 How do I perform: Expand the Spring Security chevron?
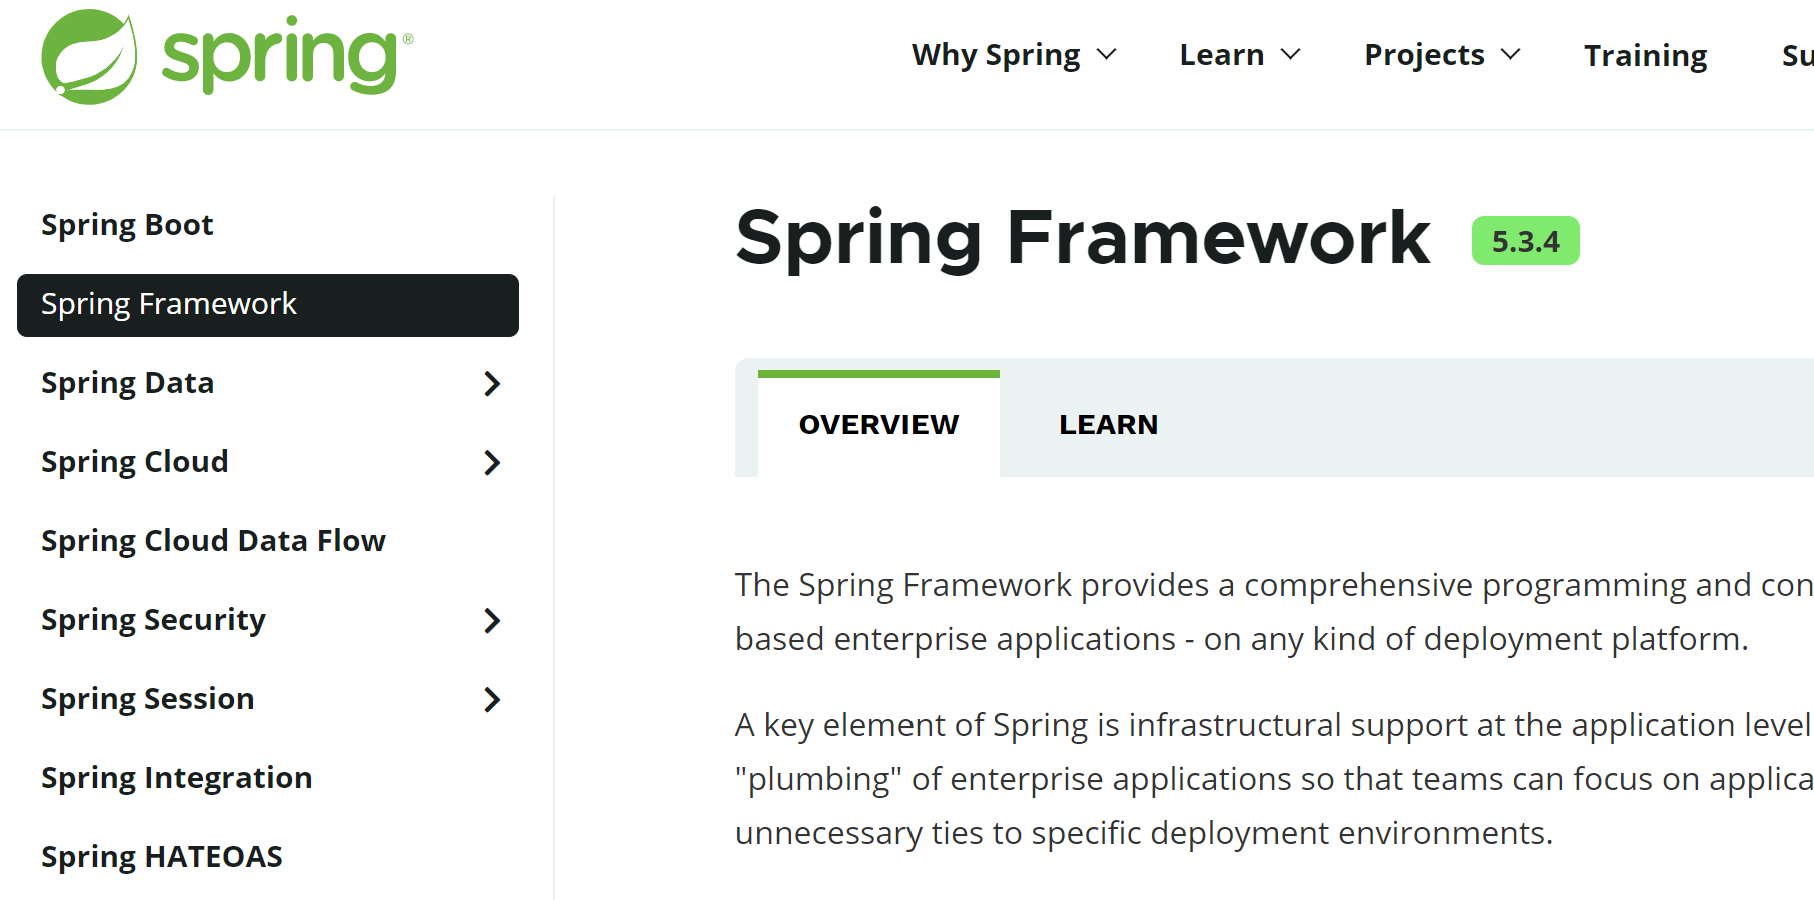[x=492, y=621]
